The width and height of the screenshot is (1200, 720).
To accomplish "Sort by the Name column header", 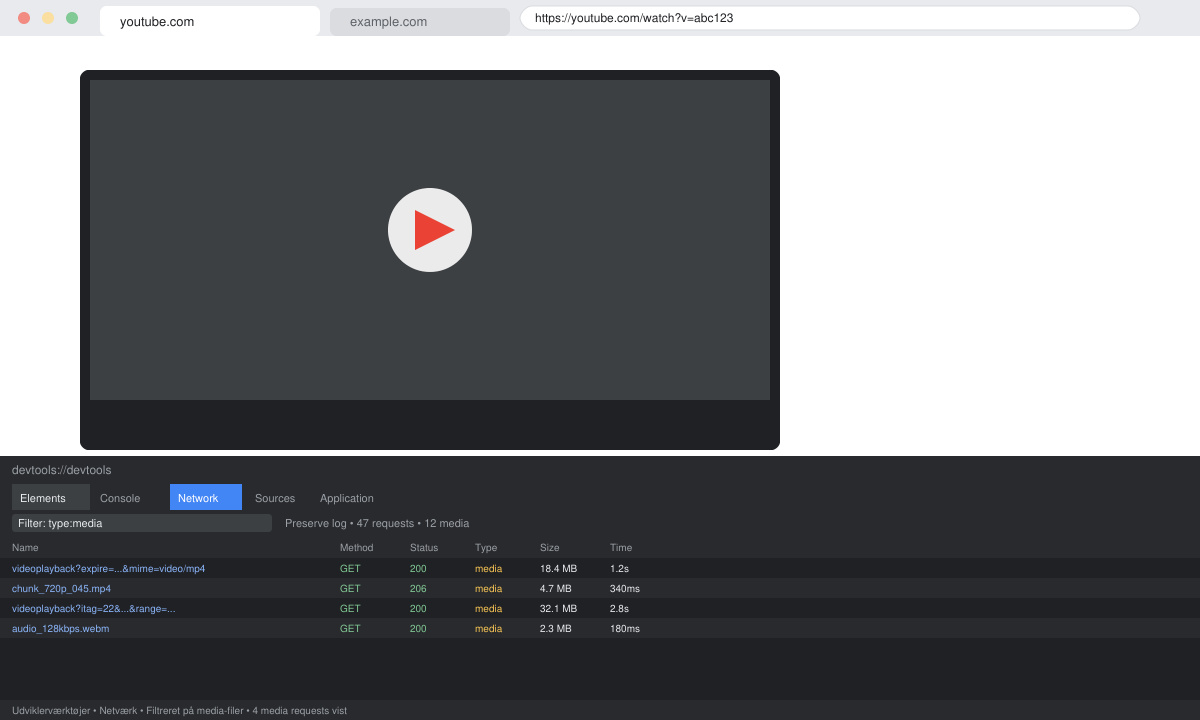I will 25,548.
